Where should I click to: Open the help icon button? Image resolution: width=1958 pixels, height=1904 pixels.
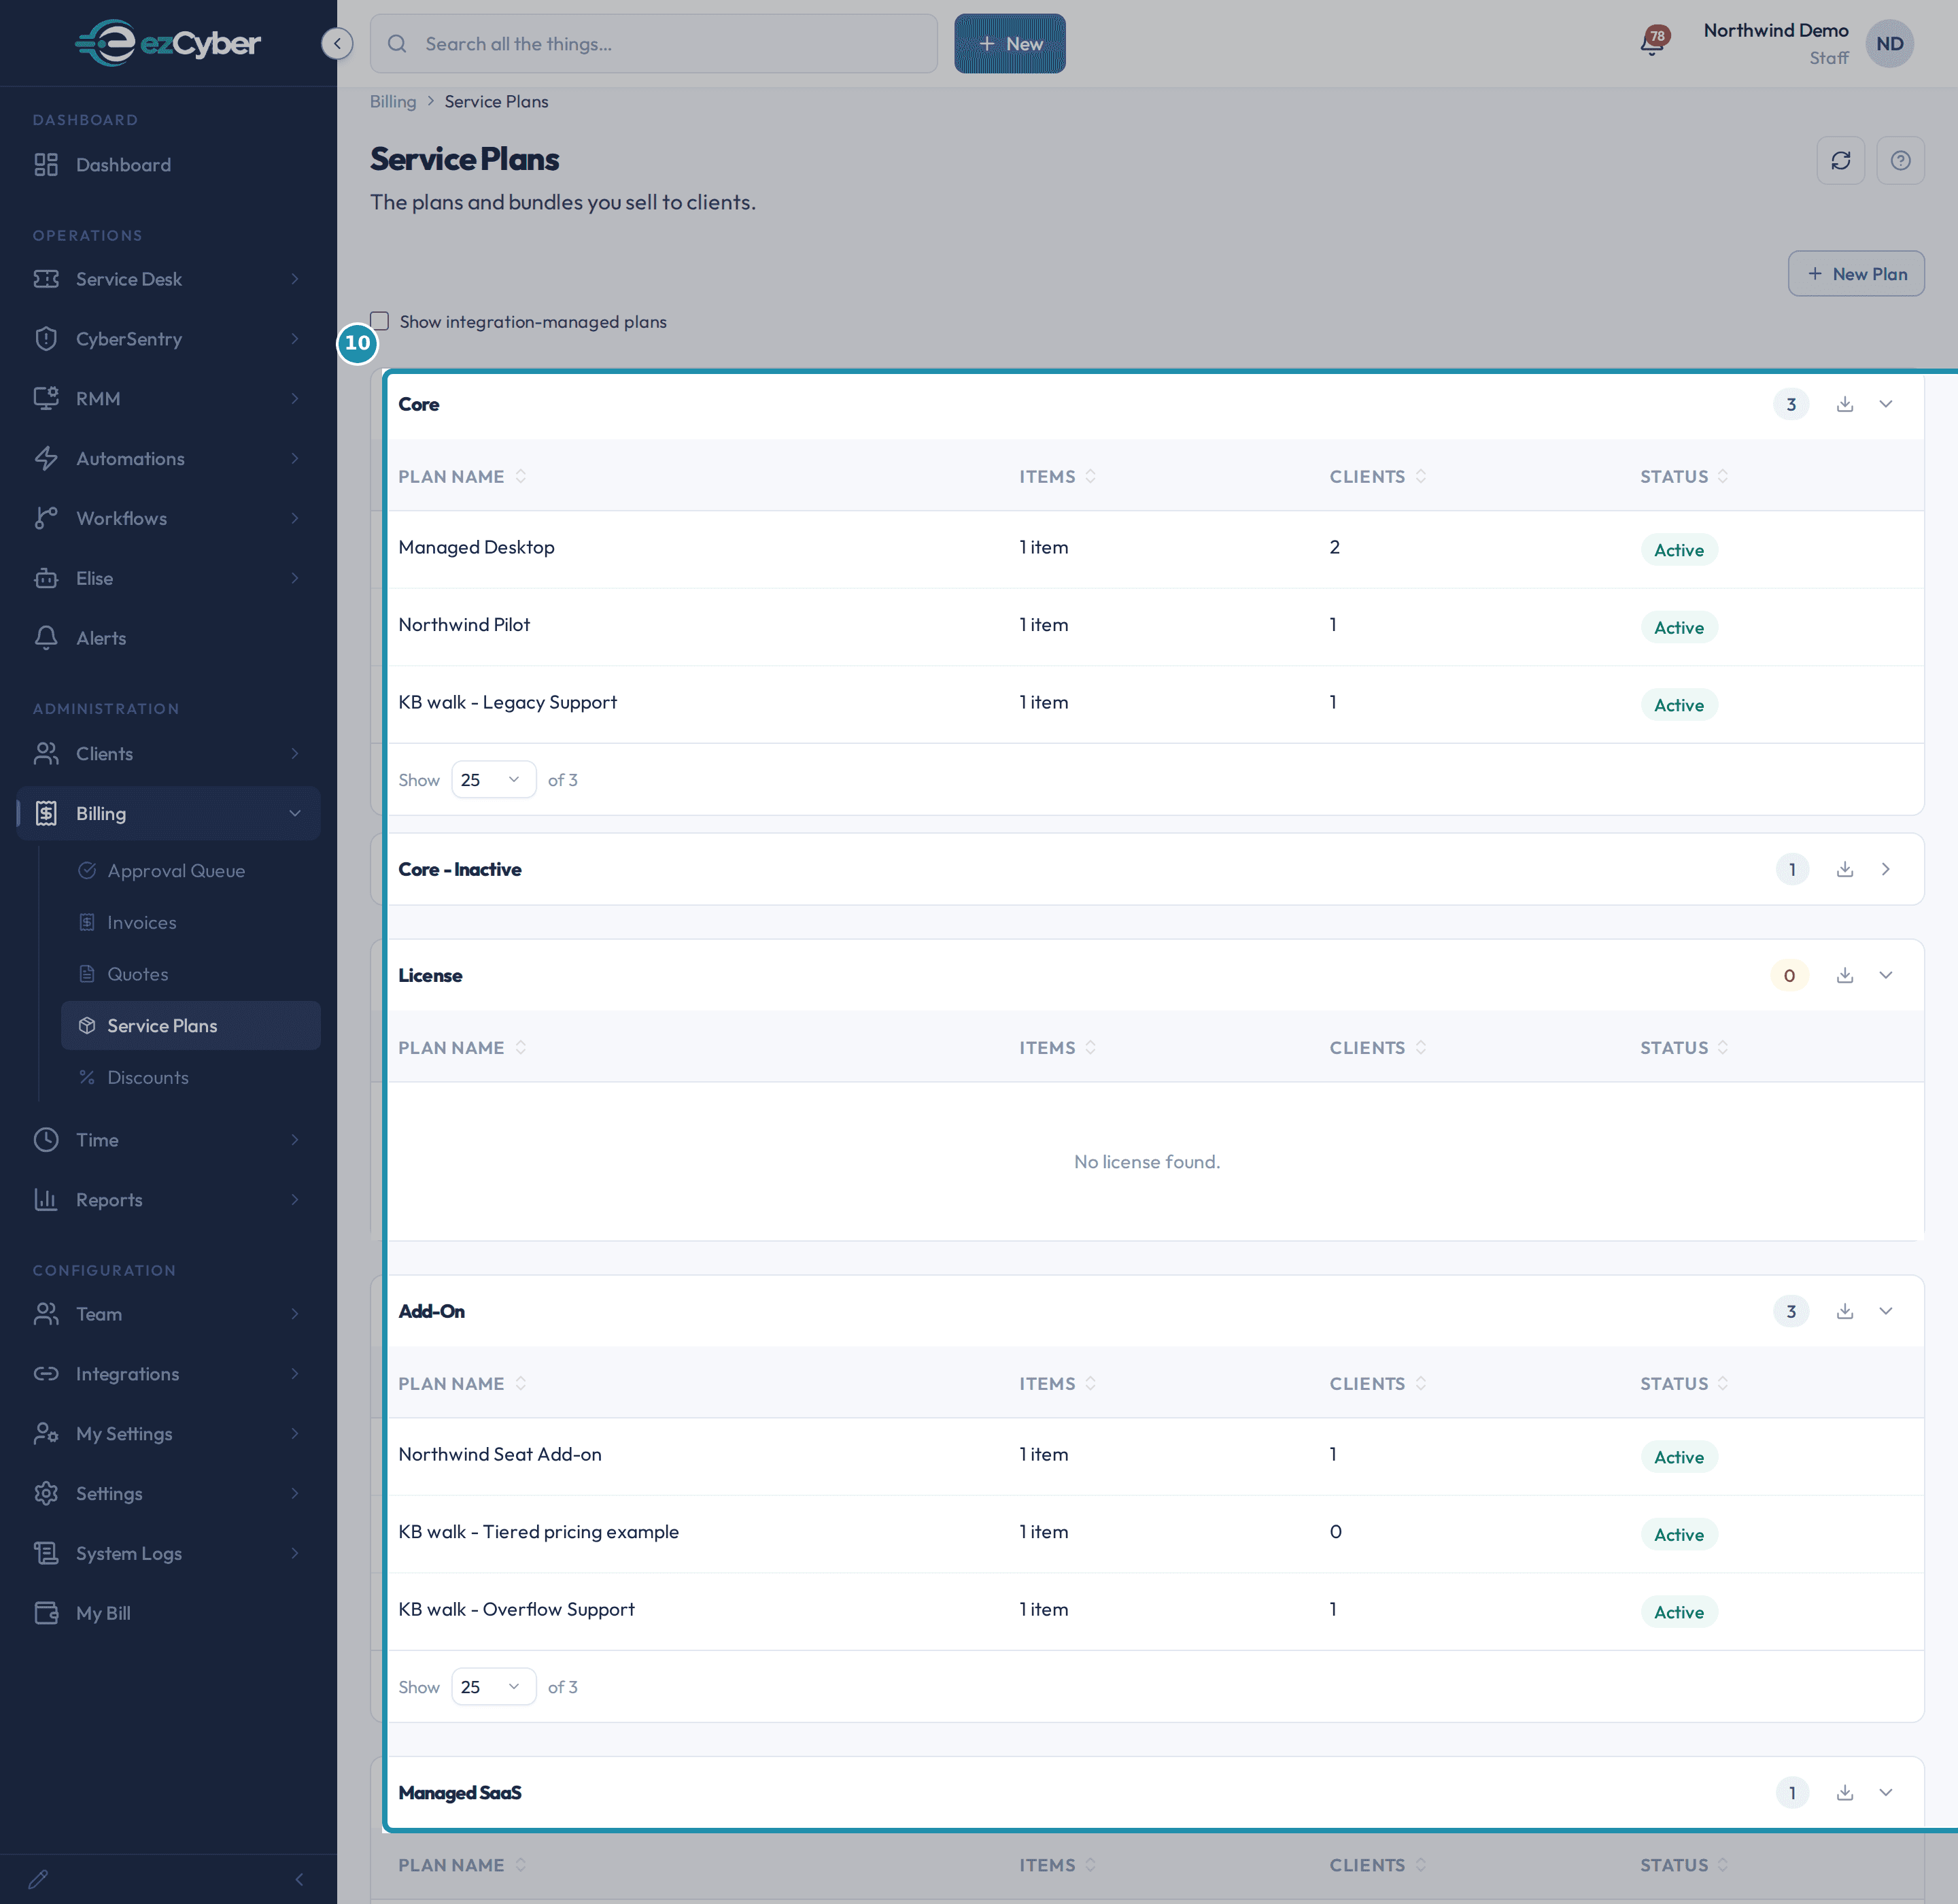pyautogui.click(x=1900, y=160)
